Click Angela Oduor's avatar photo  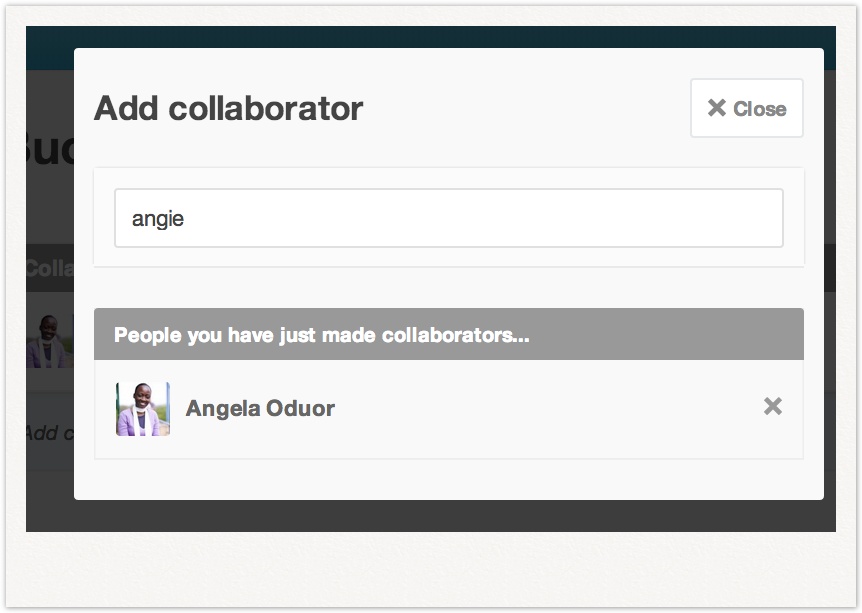(x=143, y=409)
